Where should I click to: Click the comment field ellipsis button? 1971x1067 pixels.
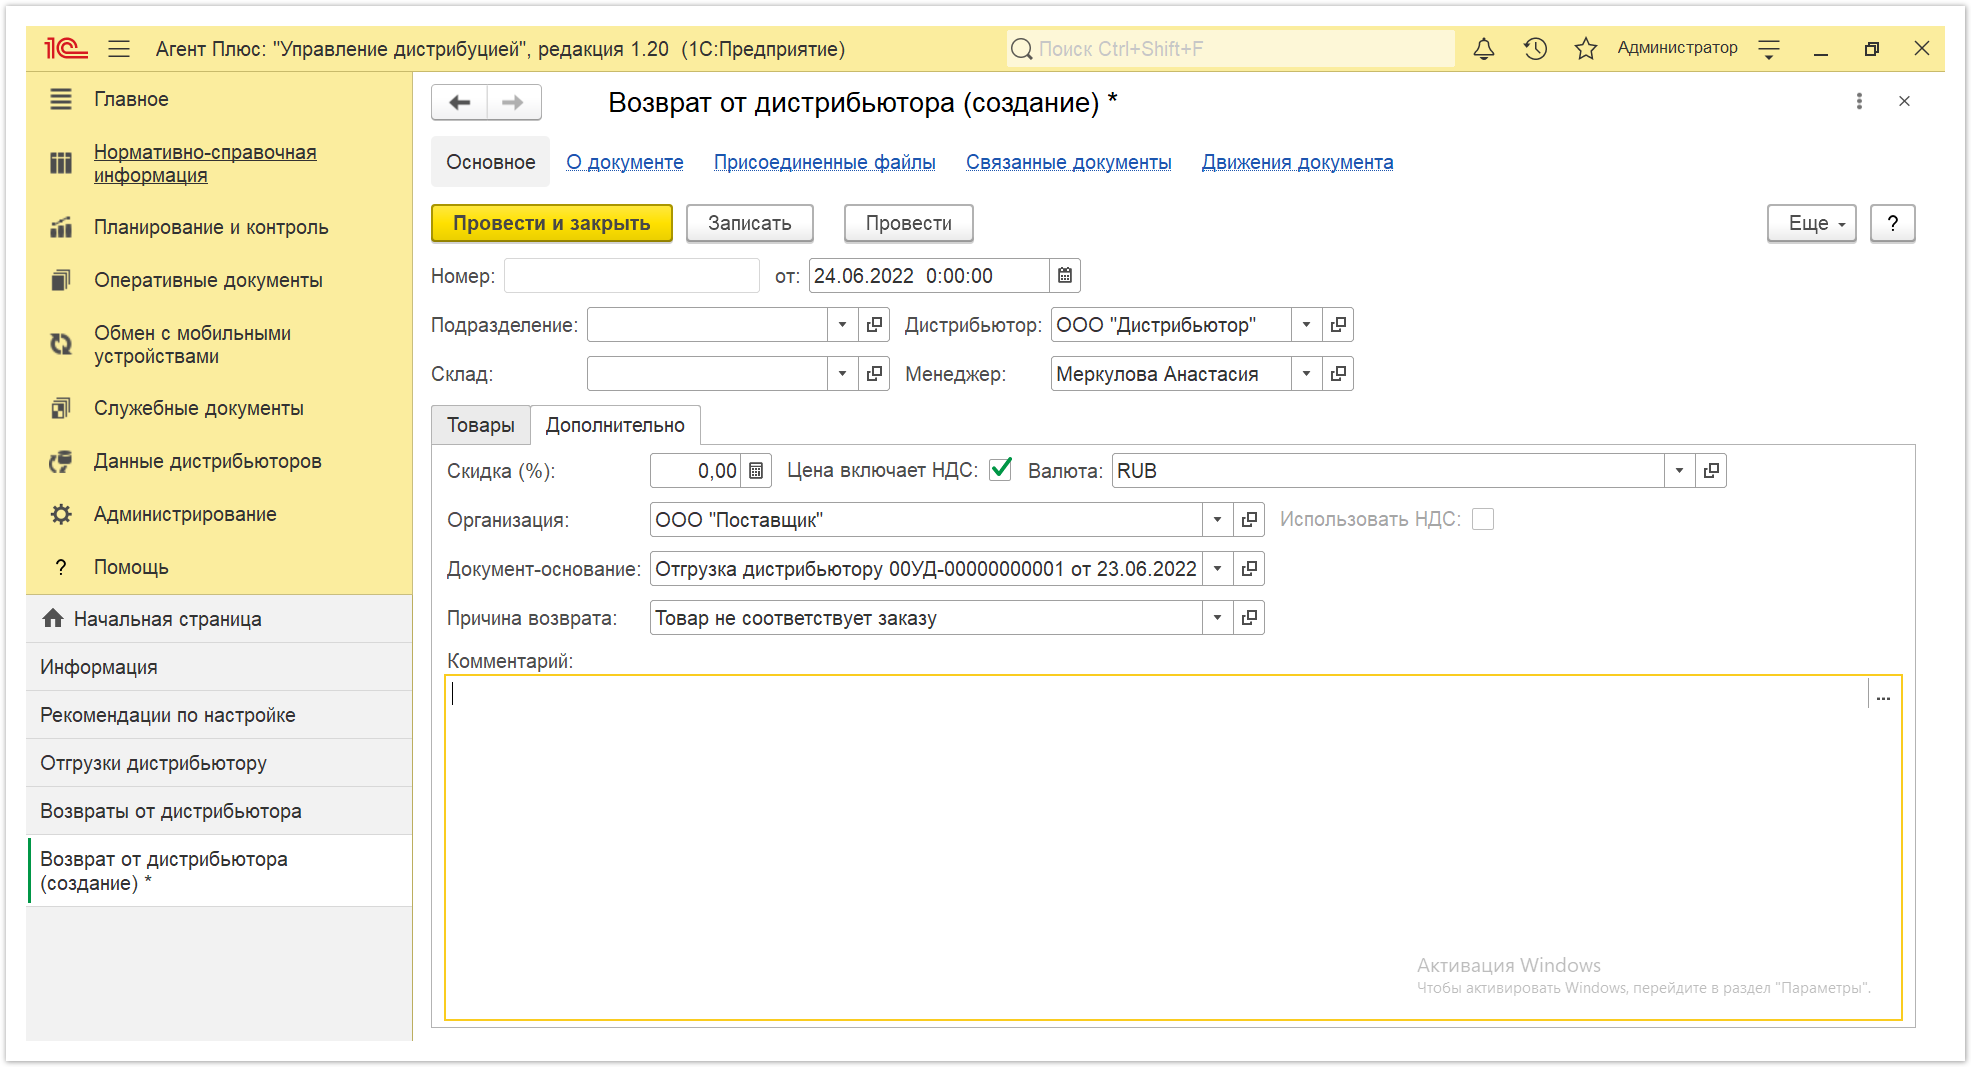[x=1883, y=697]
